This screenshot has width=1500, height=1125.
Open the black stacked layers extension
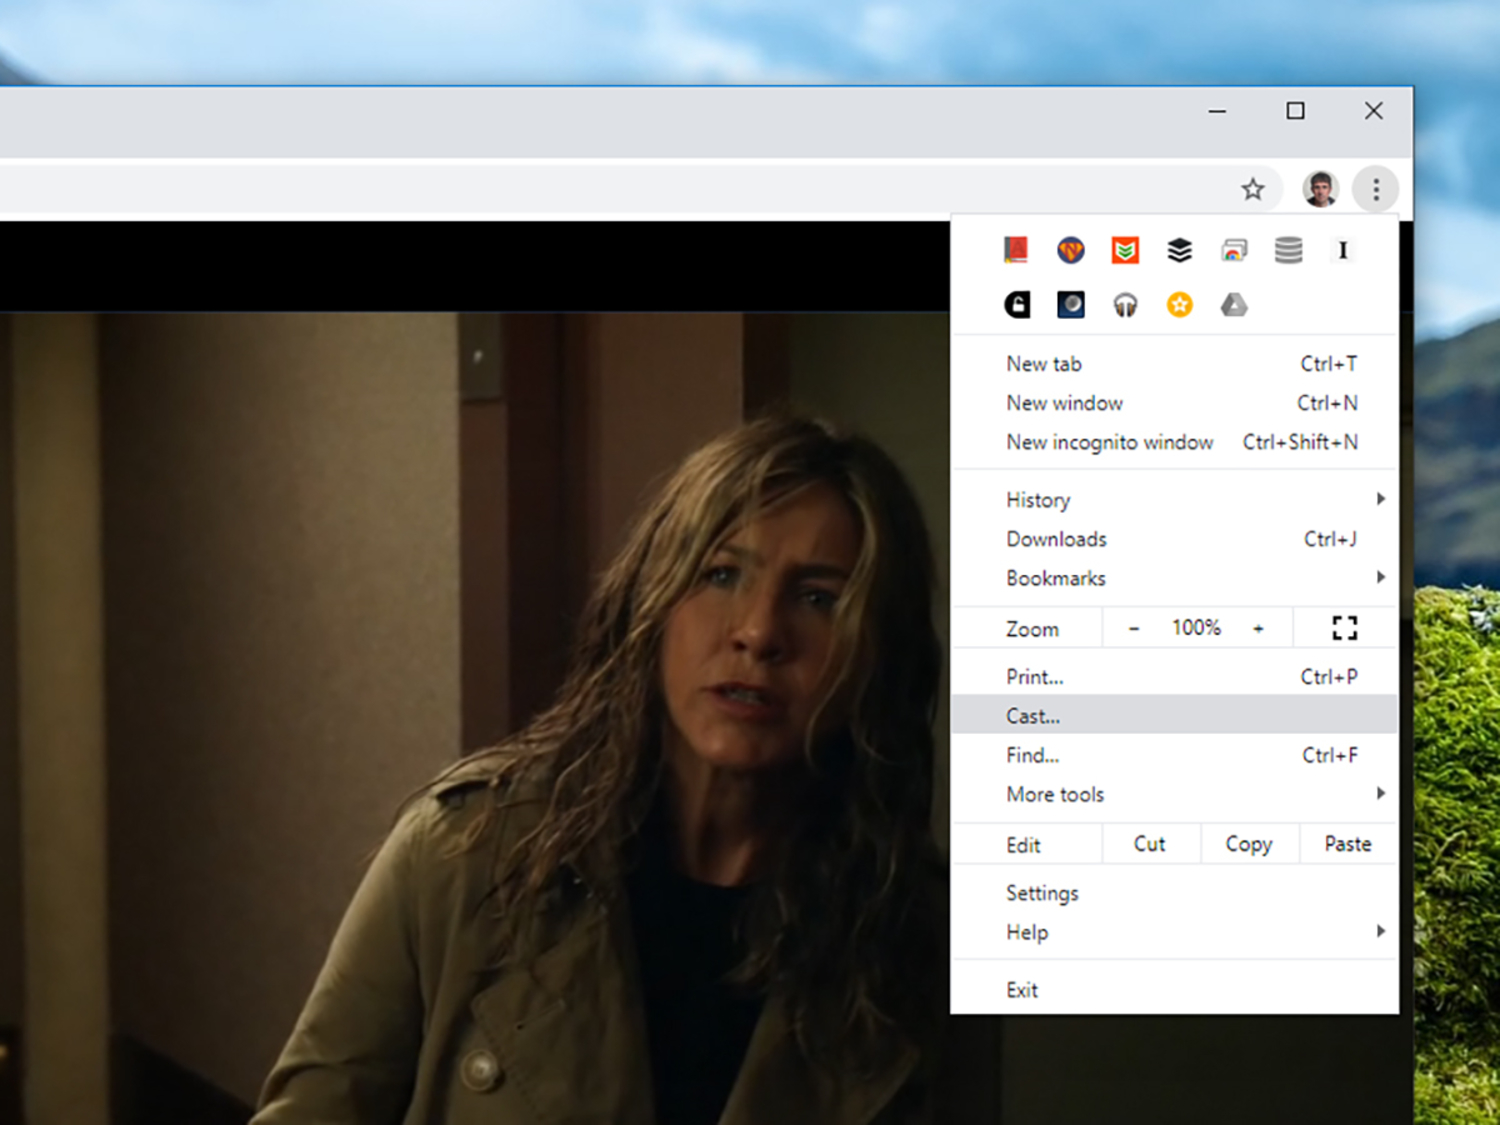tap(1180, 250)
